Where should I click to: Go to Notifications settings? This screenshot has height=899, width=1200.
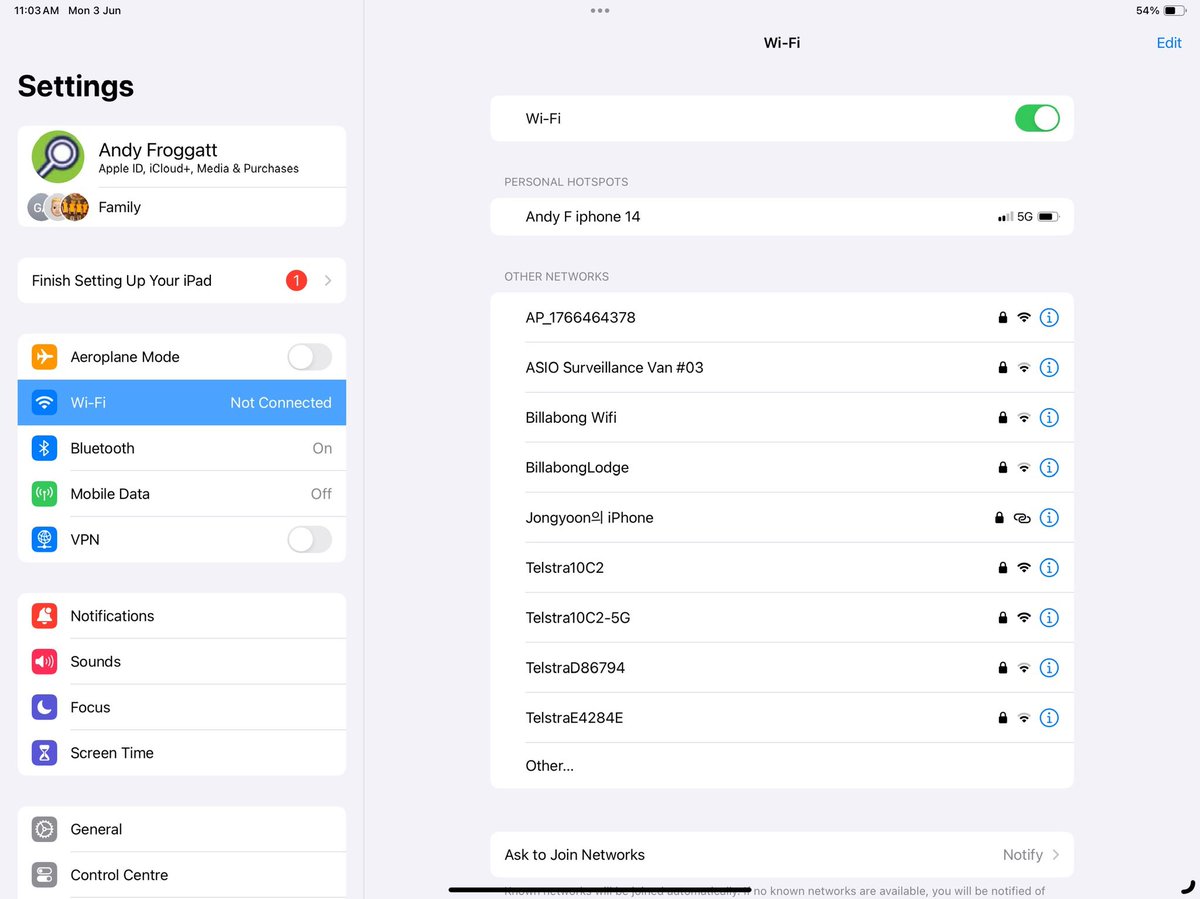tap(182, 616)
